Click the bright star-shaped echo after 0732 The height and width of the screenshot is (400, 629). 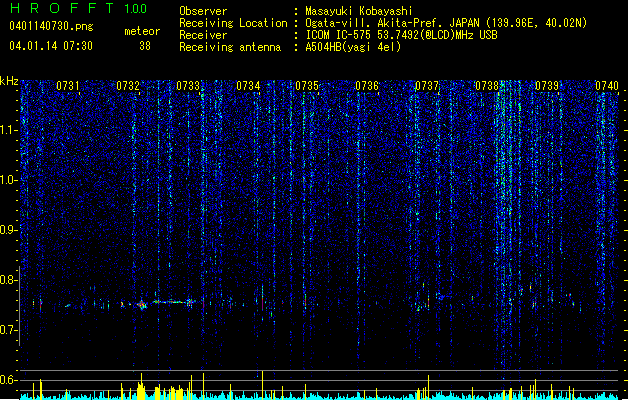[x=141, y=305]
